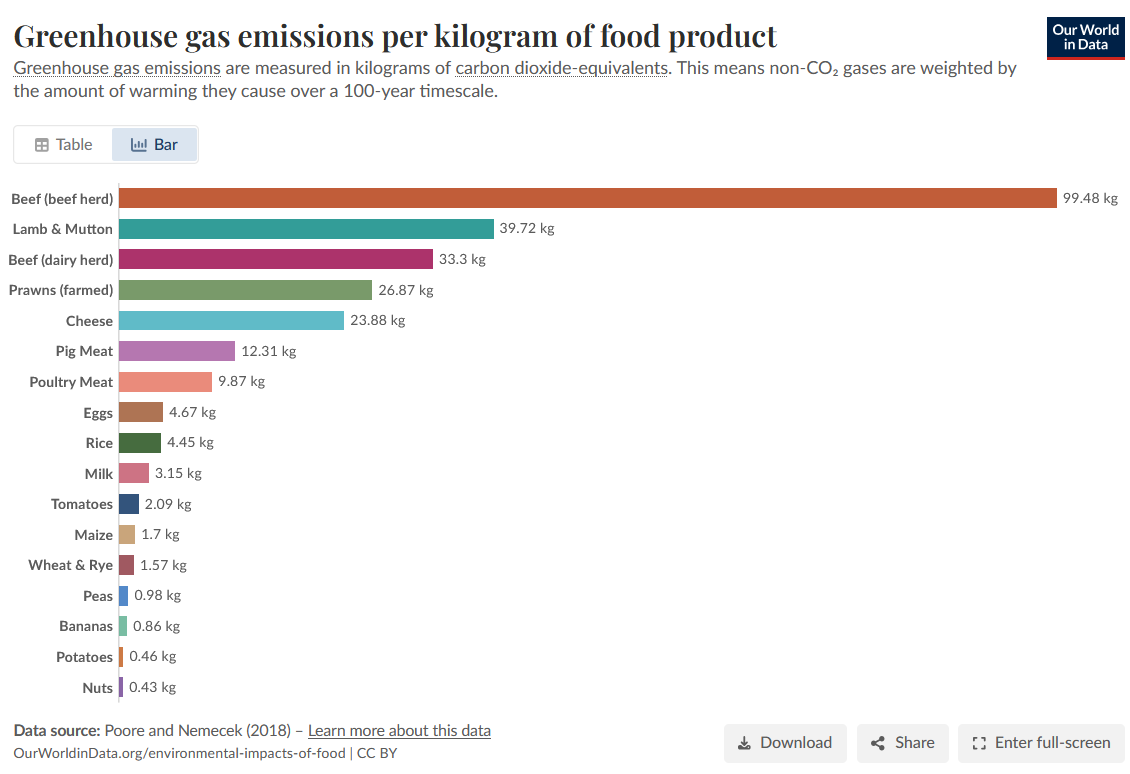This screenshot has width=1130, height=774.
Task: Click the bar chart icon
Action: (138, 145)
